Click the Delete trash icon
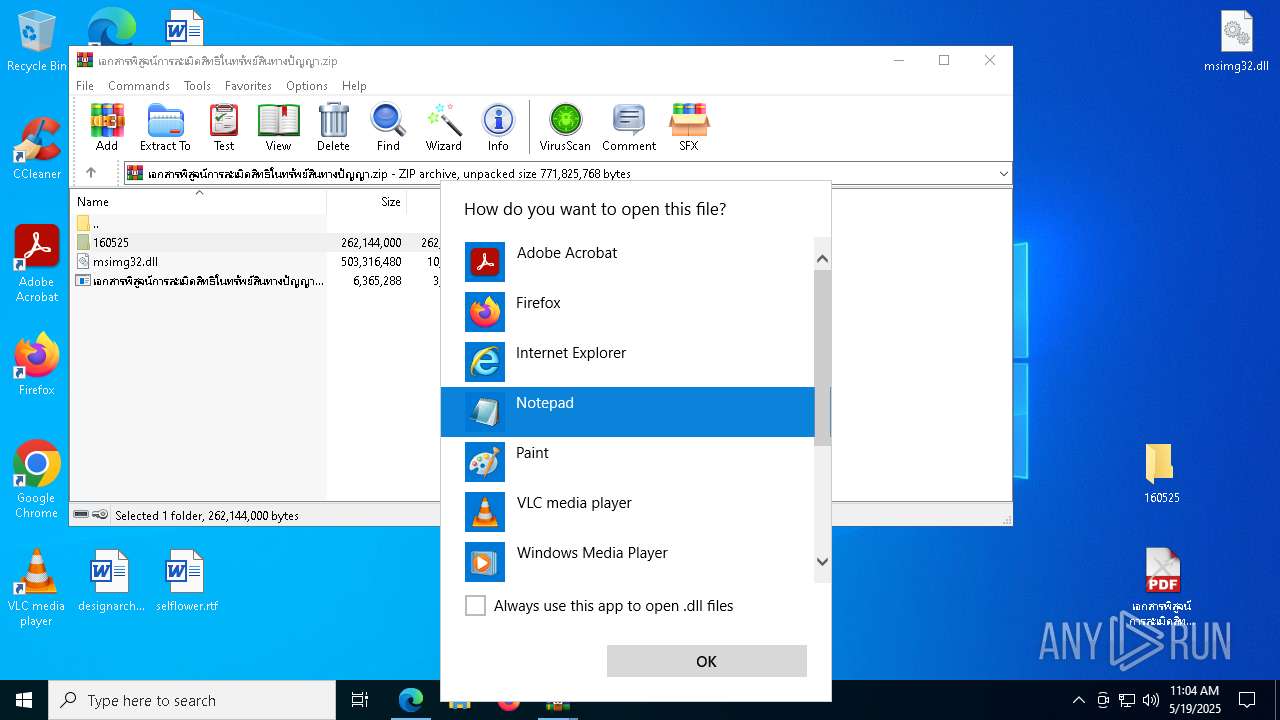The width and height of the screenshot is (1280, 720). tap(333, 127)
